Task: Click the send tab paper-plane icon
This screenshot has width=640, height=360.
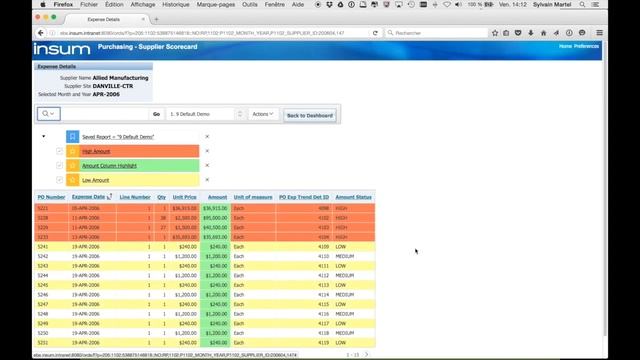Action: point(556,33)
